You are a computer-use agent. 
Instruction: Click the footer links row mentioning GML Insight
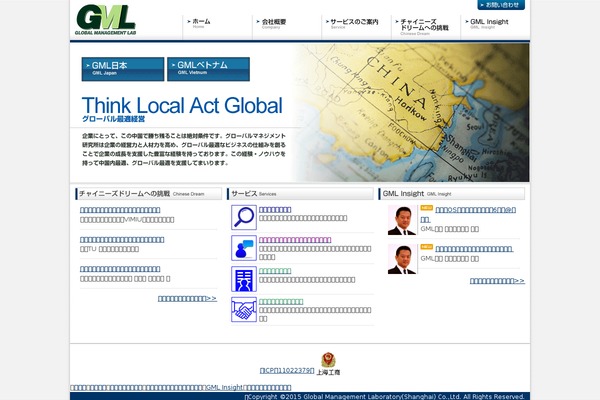point(181,387)
